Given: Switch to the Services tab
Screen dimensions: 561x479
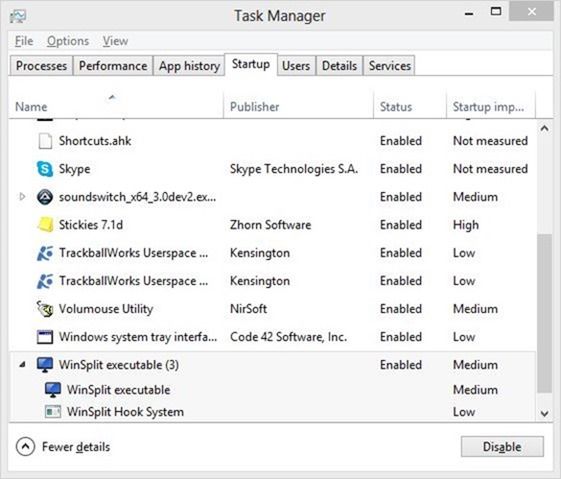Looking at the screenshot, I should click(x=390, y=66).
